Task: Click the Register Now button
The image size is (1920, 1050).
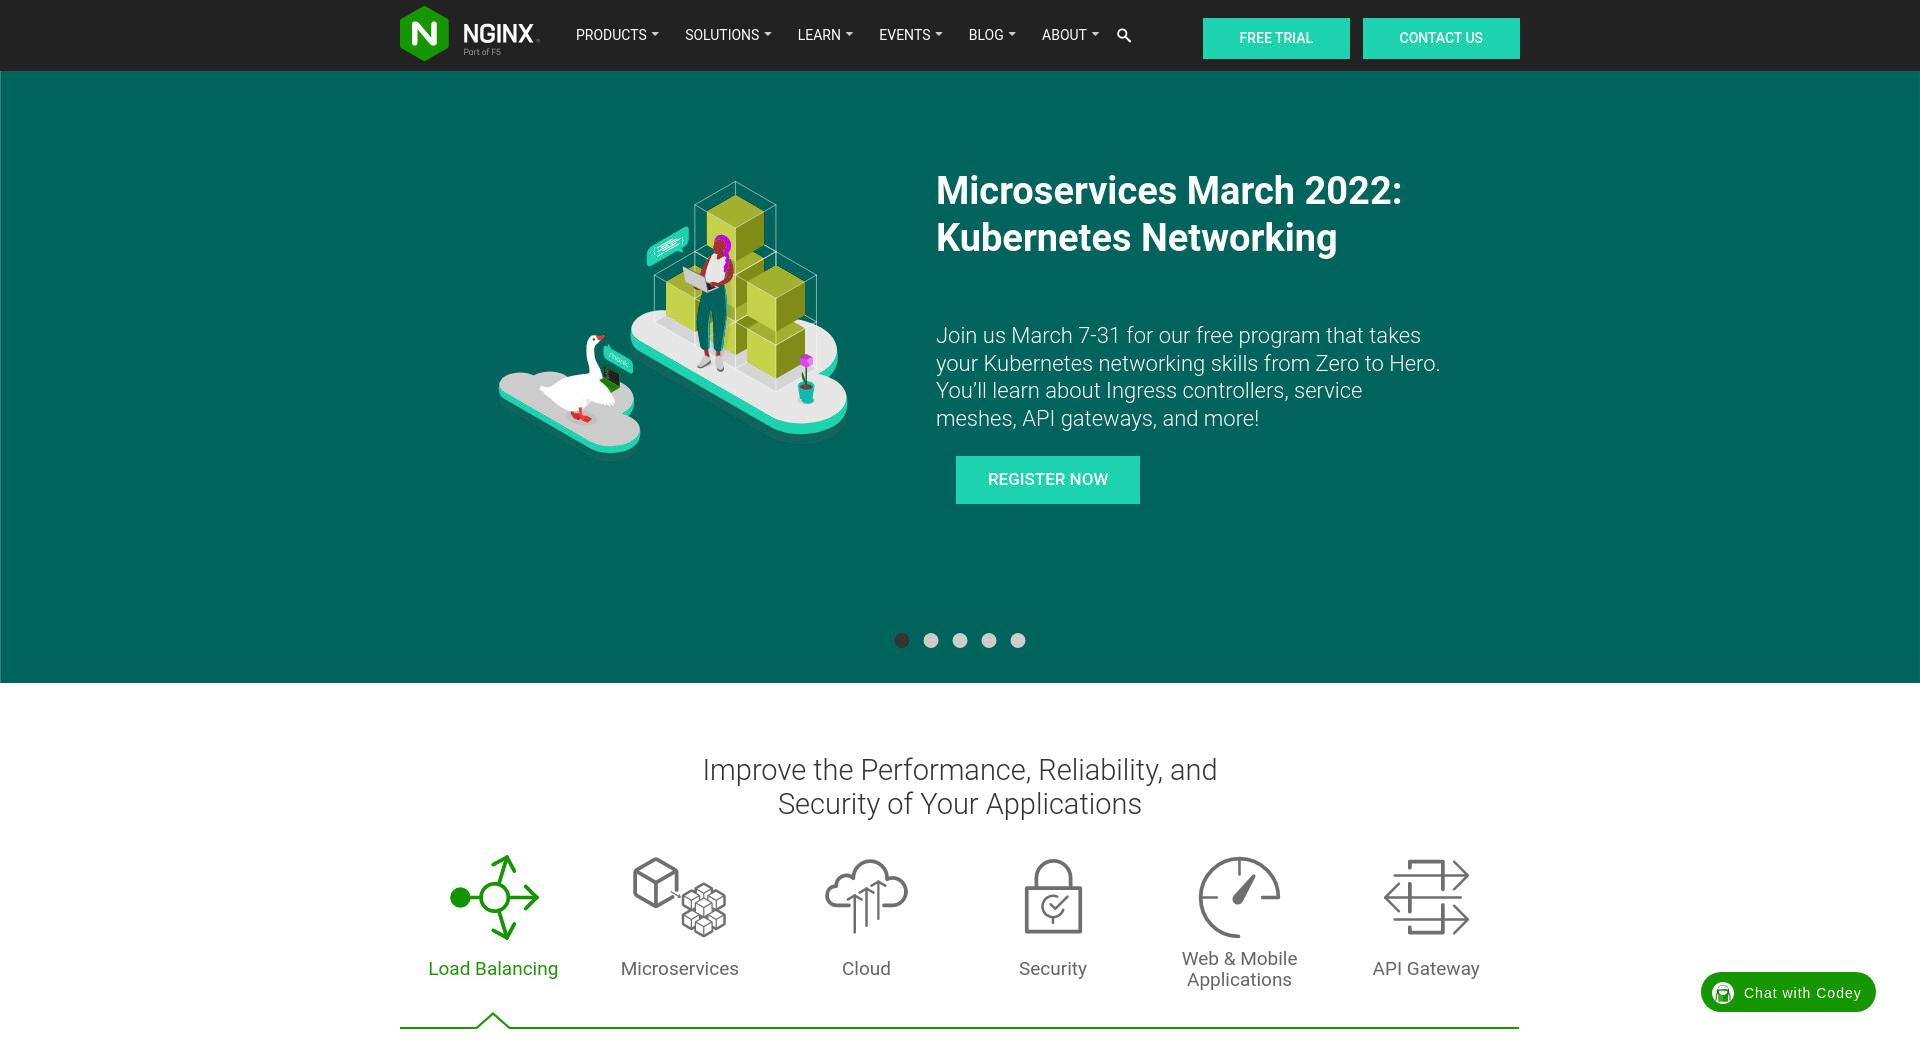Action: pos(1048,480)
